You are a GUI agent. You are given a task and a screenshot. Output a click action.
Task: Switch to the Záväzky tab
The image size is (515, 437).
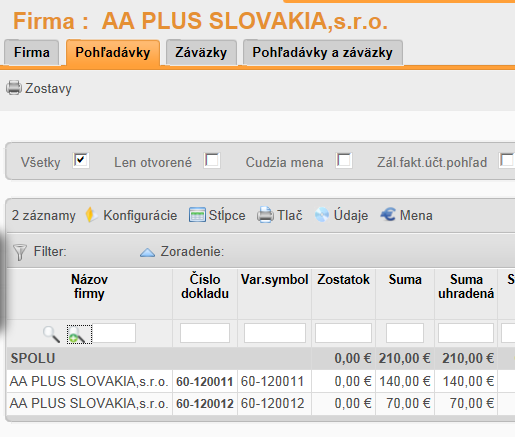pyautogui.click(x=201, y=53)
